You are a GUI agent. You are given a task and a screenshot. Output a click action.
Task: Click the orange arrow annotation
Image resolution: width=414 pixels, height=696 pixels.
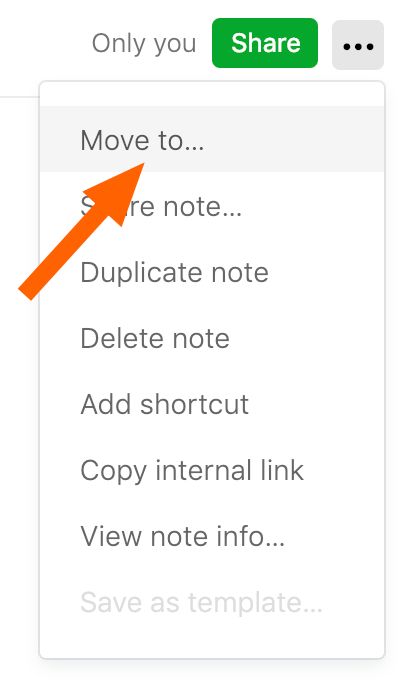pos(82,231)
